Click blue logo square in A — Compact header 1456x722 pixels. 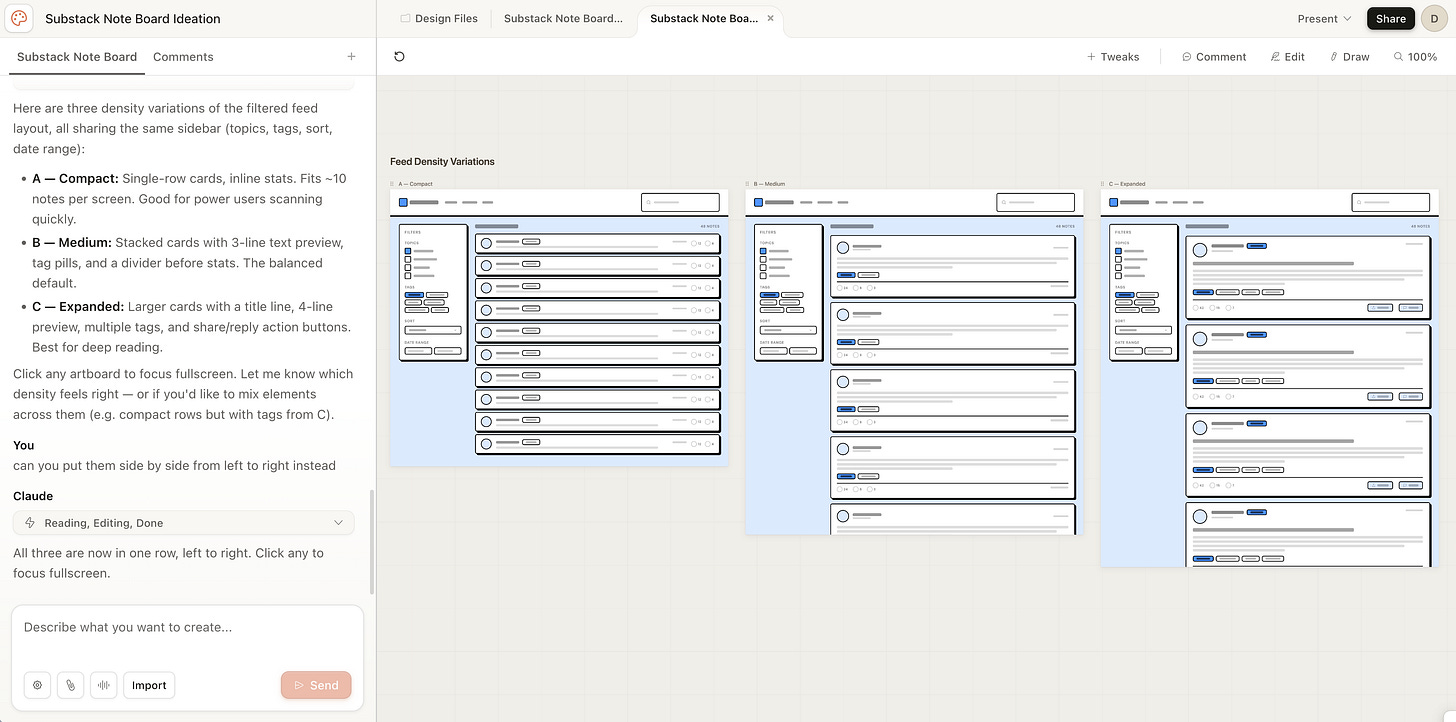point(403,202)
